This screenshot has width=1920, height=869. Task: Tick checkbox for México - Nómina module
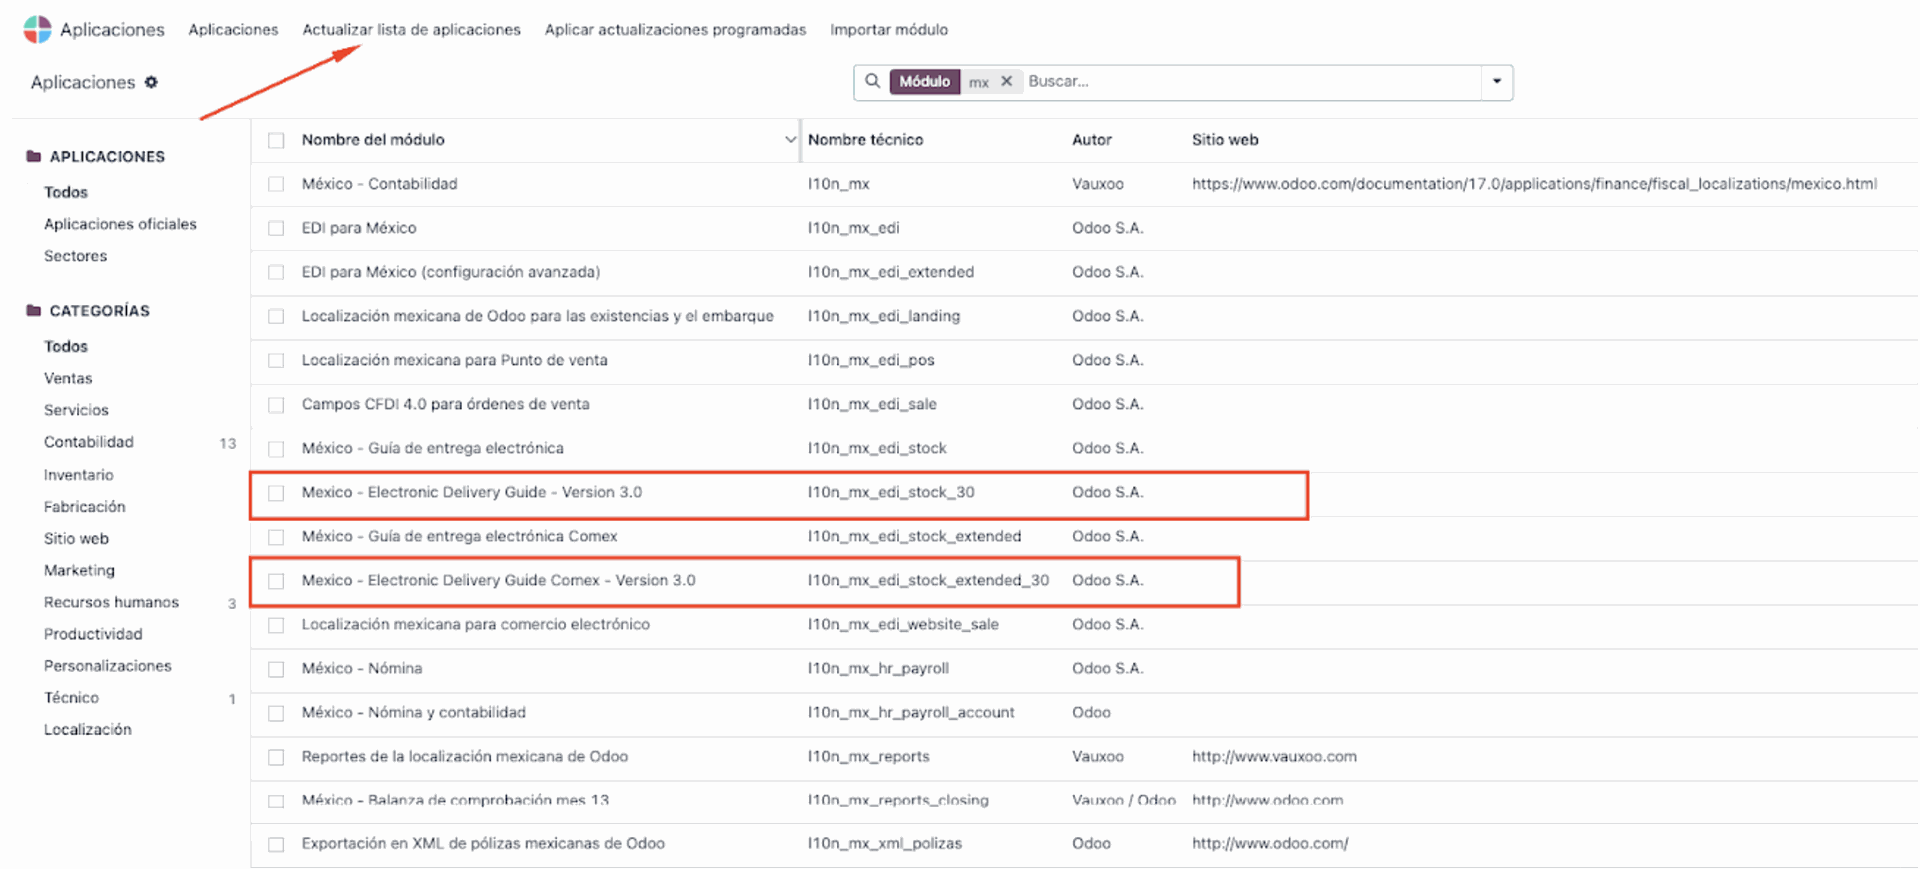[x=276, y=669]
